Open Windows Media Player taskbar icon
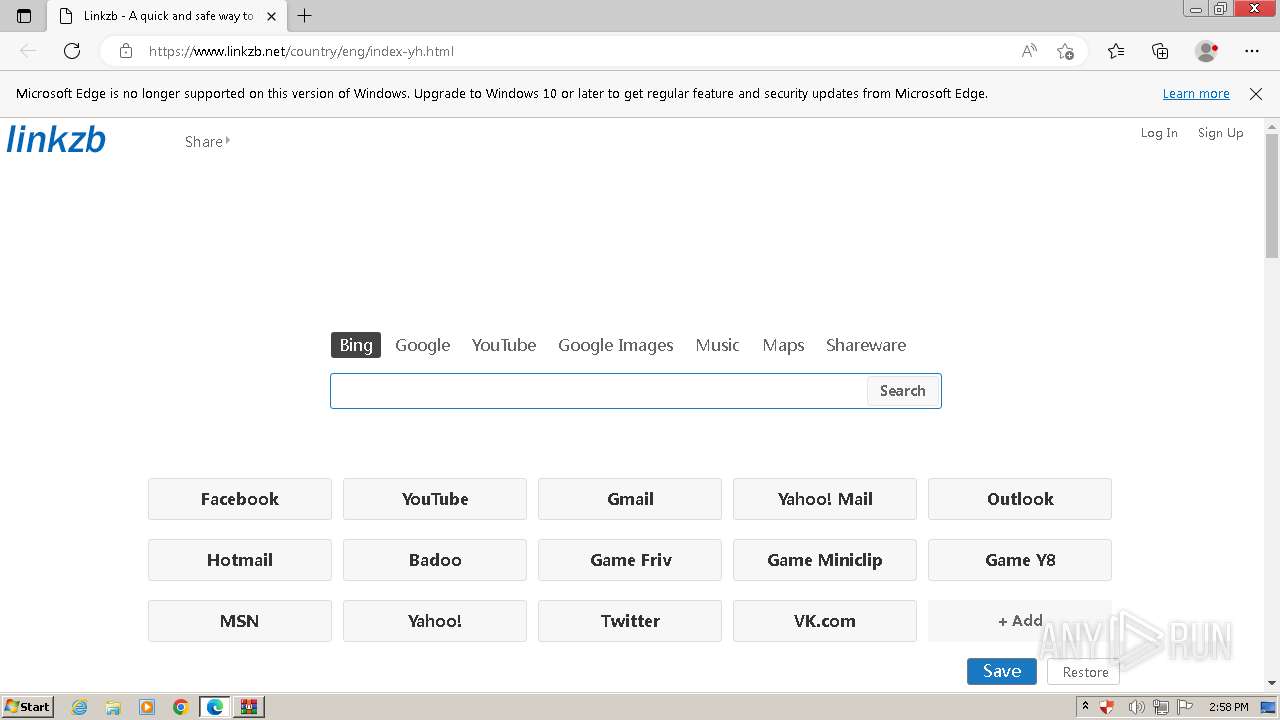Screen dimensions: 1280x720 147,707
